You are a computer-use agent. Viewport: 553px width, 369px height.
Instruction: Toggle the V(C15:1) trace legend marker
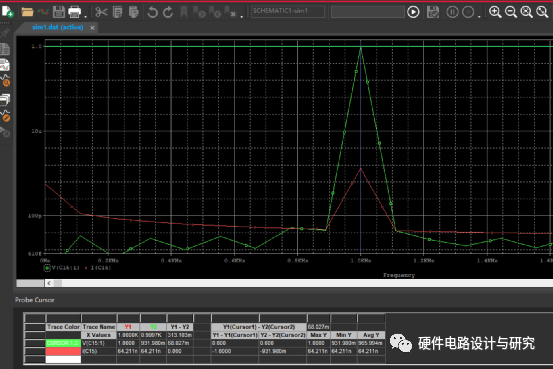click(47, 268)
